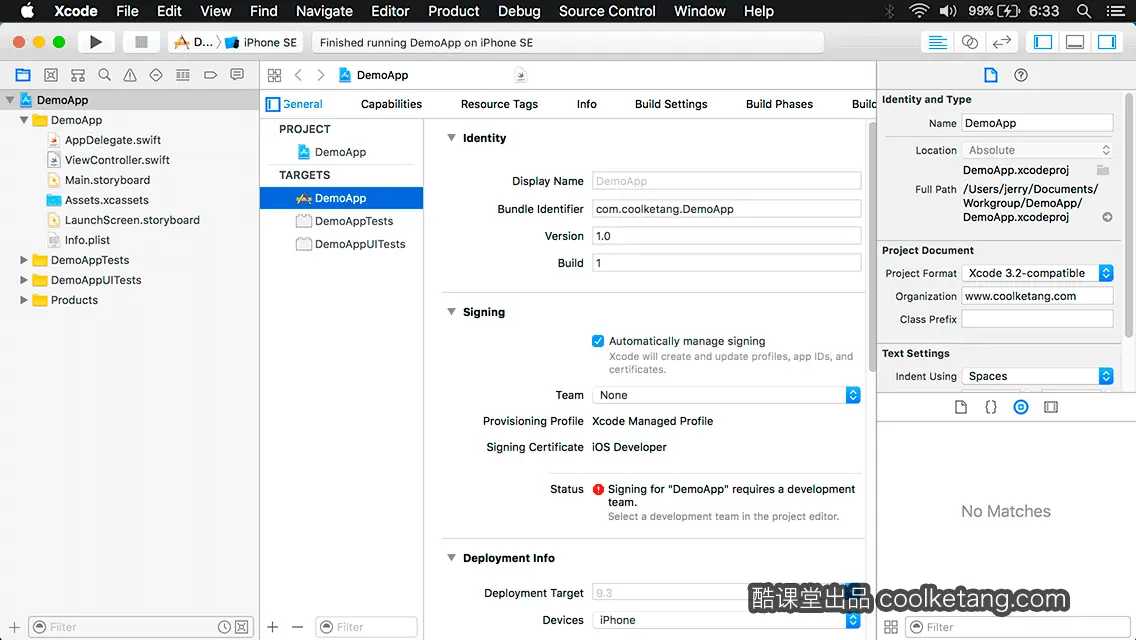
Task: Open the Product menu
Action: 454,11
